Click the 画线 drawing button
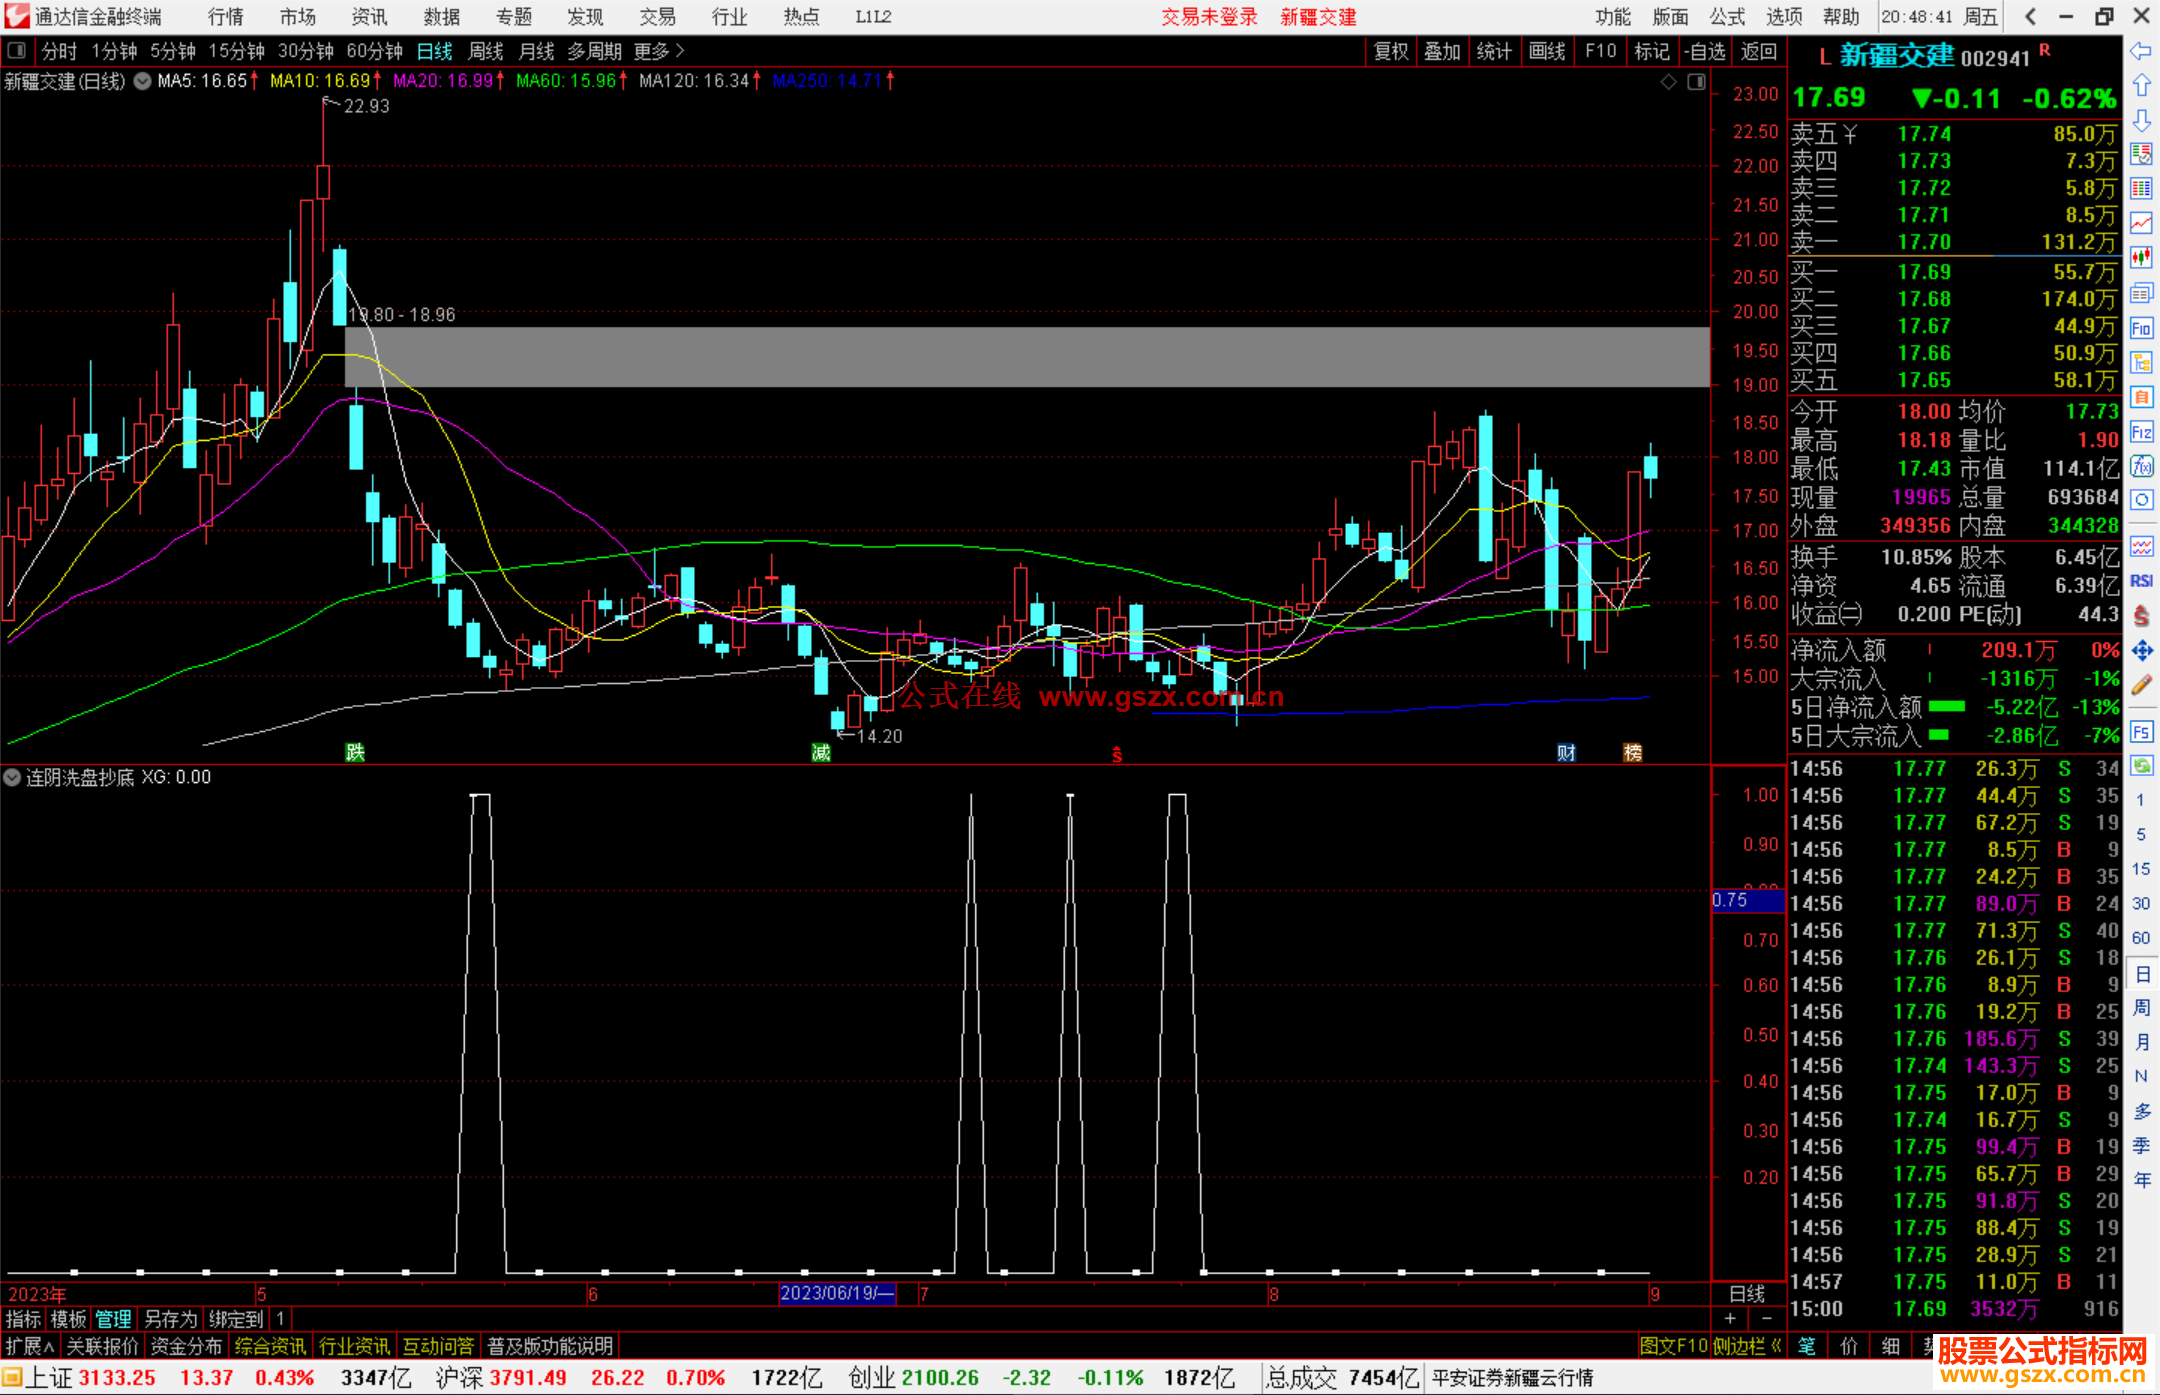Viewport: 2160px width, 1395px height. click(x=1546, y=51)
